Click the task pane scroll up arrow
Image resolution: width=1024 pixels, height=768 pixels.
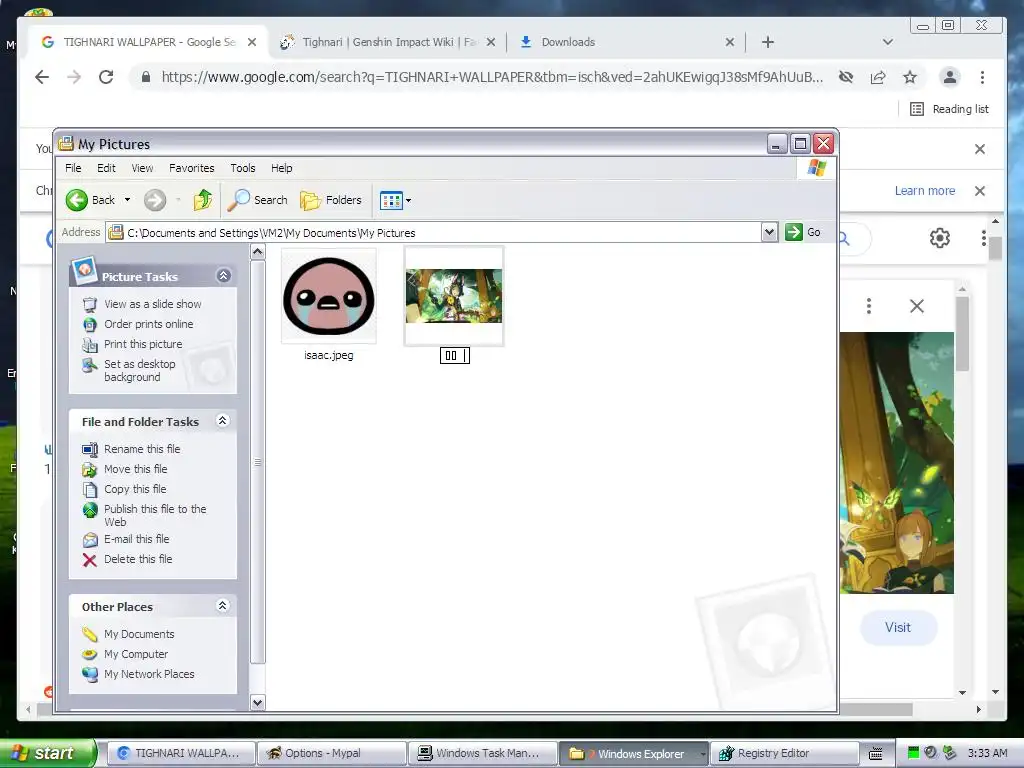tap(258, 251)
